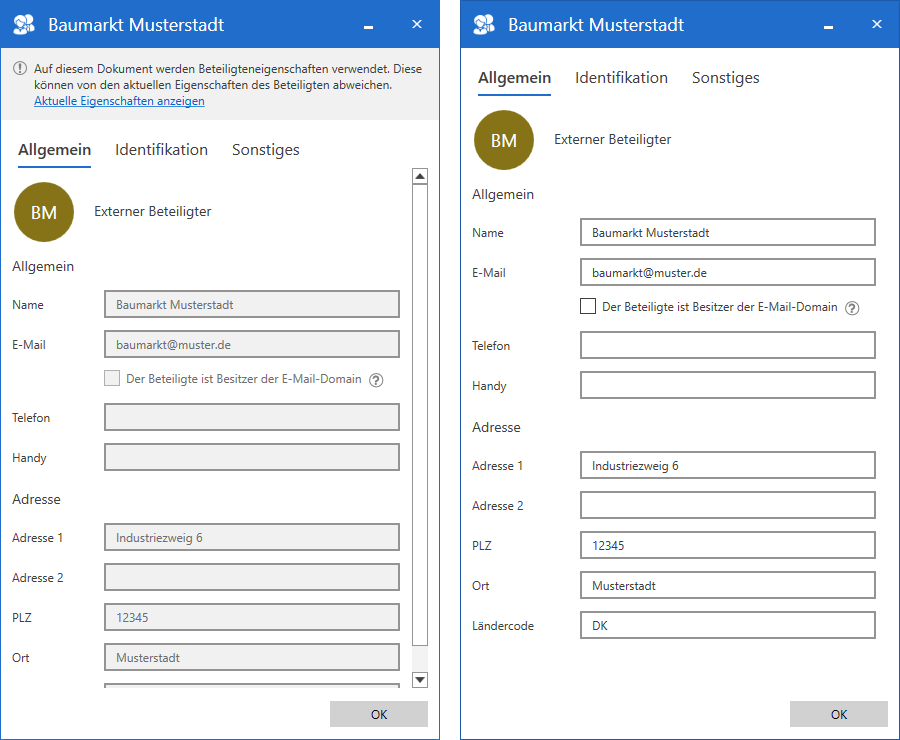Minimize the dialog containing the Ländercode field
Image resolution: width=900 pixels, height=740 pixels.
pyautogui.click(x=828, y=25)
